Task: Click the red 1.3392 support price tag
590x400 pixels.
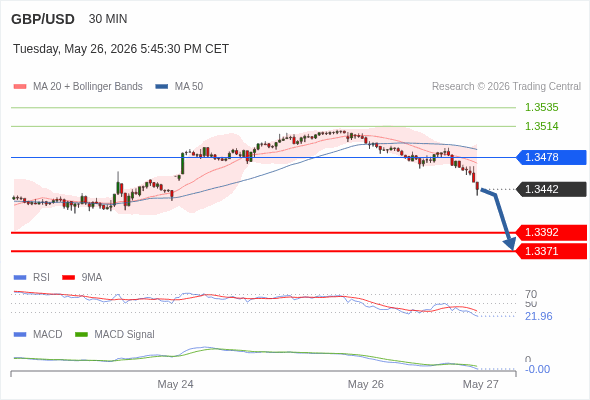Action: [552, 233]
